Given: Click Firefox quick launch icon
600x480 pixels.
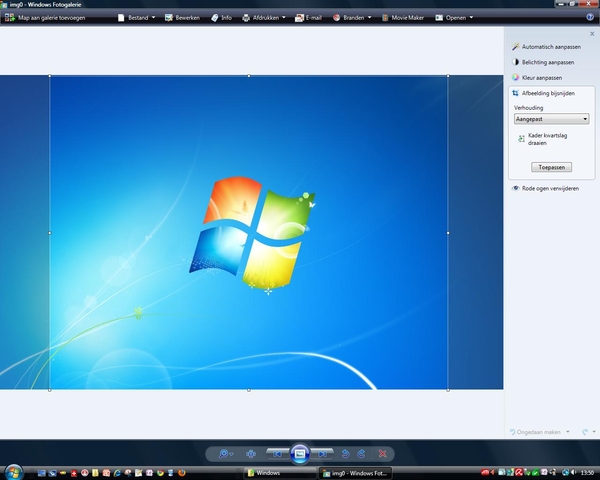Looking at the screenshot, I should coord(182,473).
